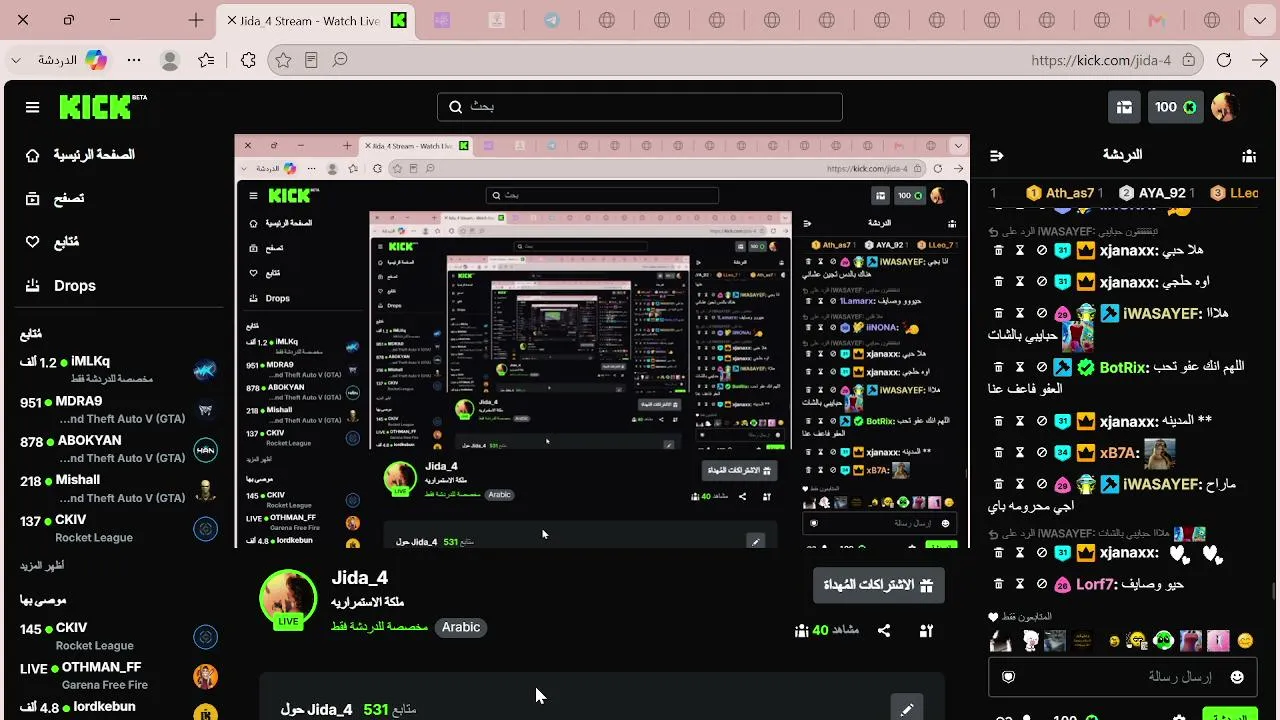Open MDRA9 channel in sidebar
1280x720 pixels.
[x=118, y=410]
